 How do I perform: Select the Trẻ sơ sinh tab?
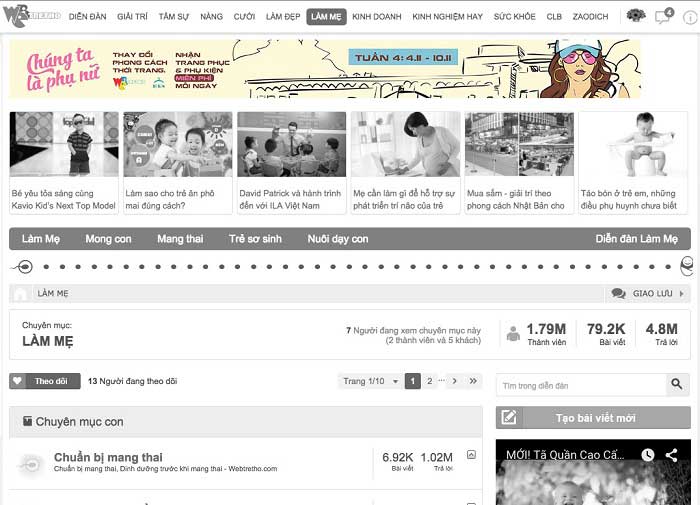[255, 239]
